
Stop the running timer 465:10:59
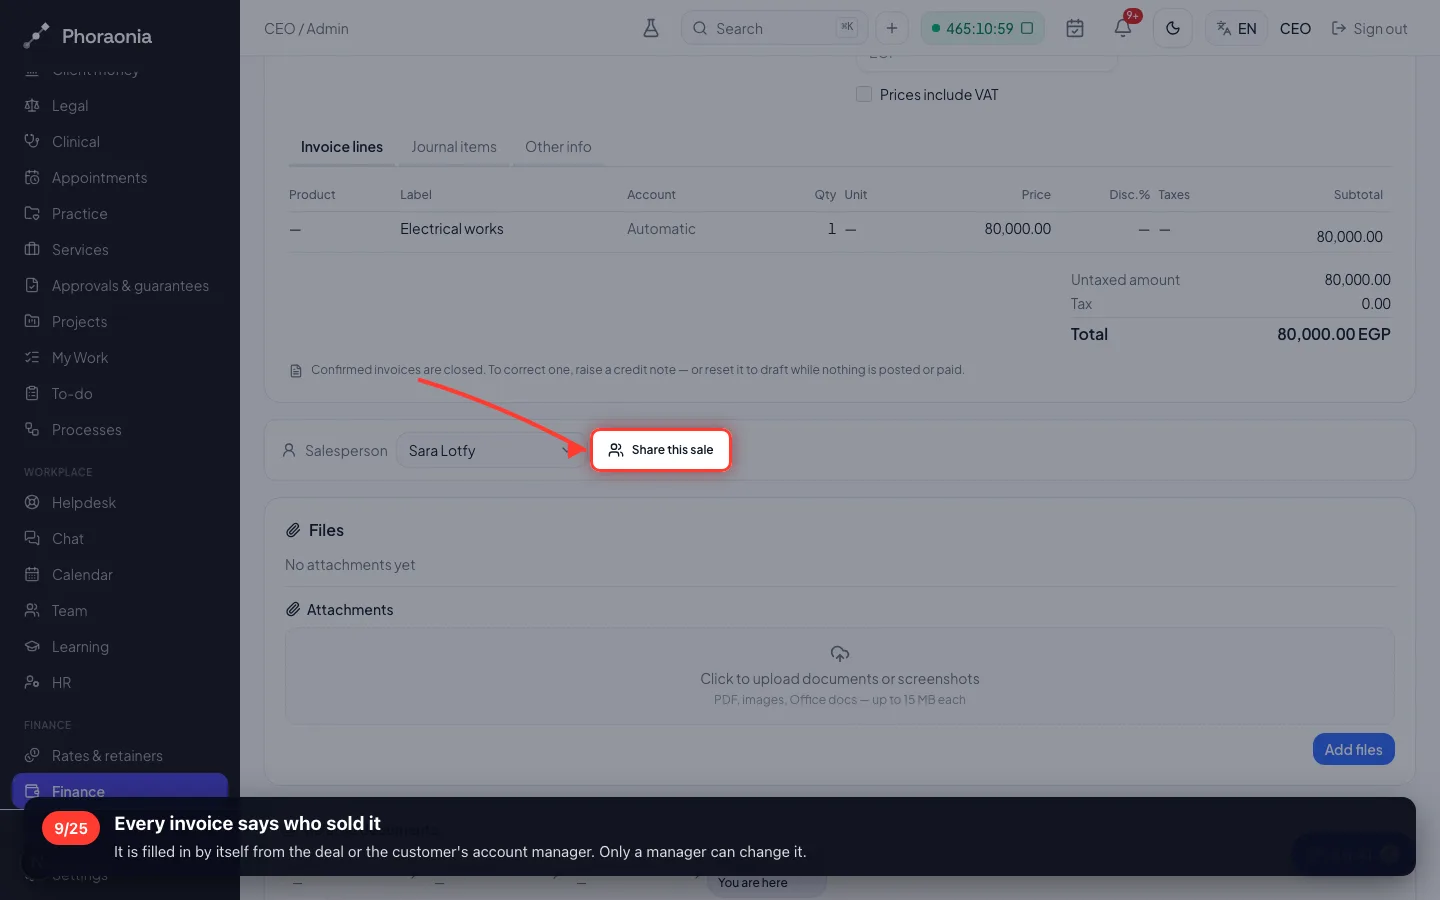[1027, 28]
